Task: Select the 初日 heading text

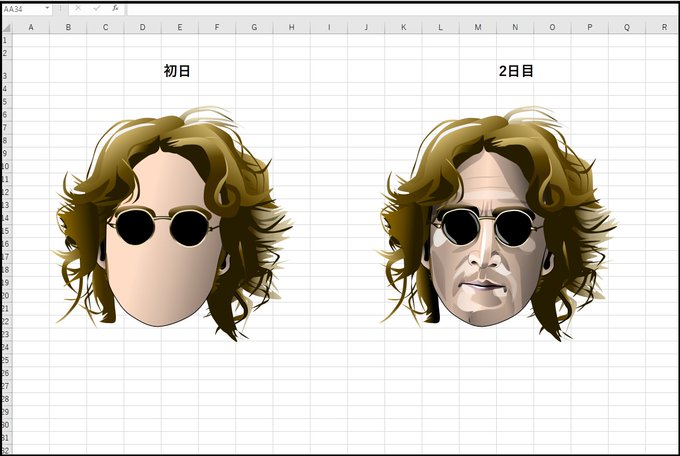Action: click(x=177, y=71)
